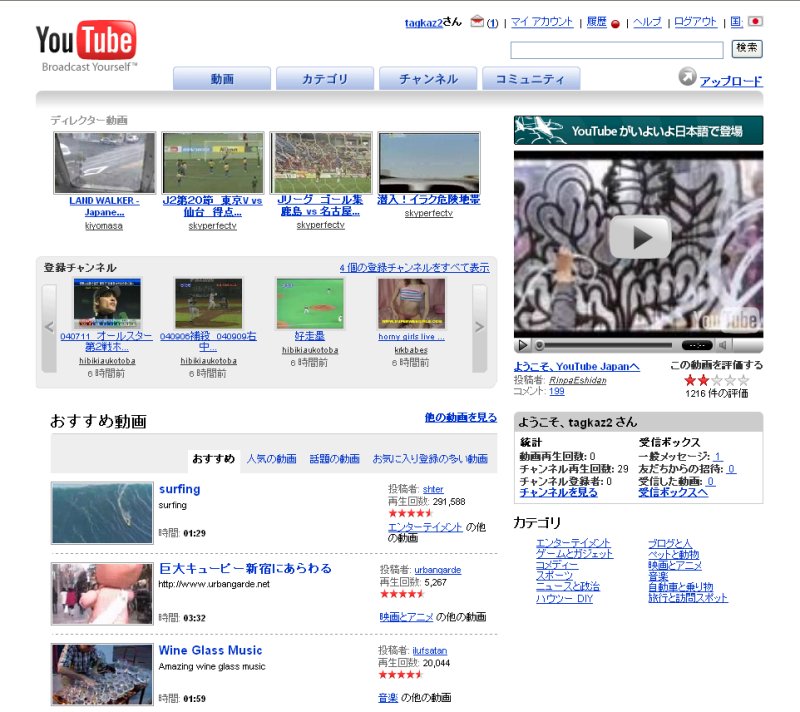
Task: Open the J2第20節 東京V vs 仙台 thumbnail
Action: coord(213,163)
